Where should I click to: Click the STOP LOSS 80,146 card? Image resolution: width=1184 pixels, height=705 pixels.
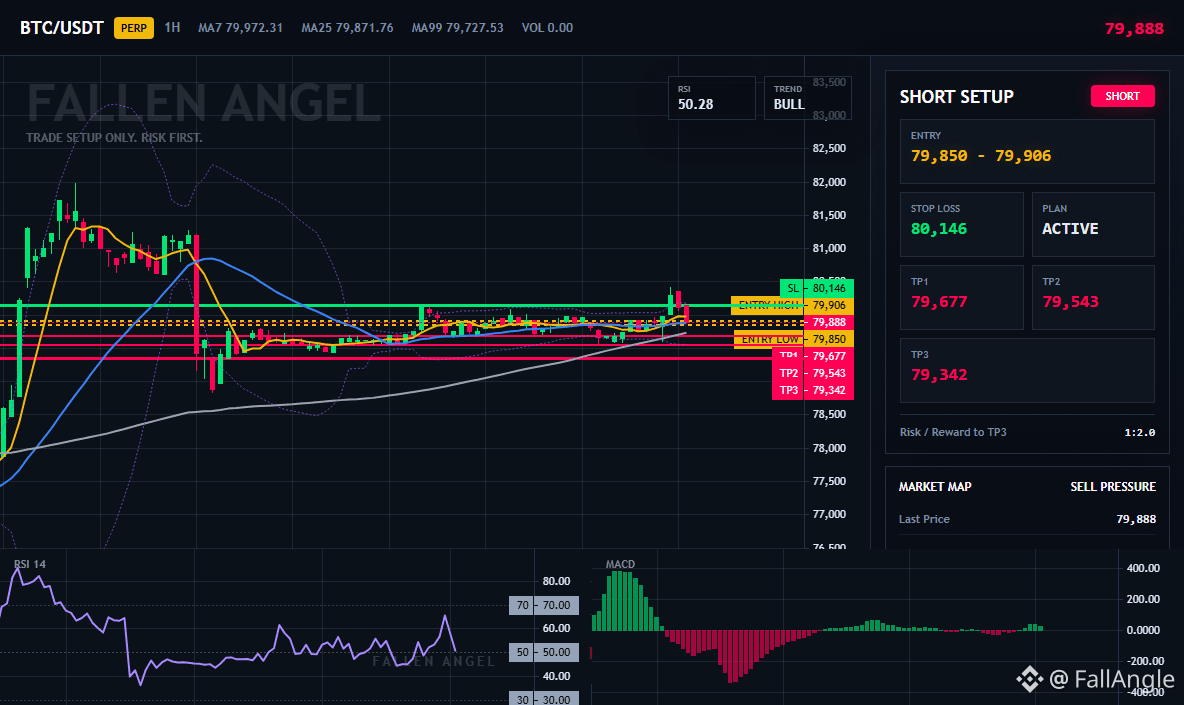click(961, 224)
